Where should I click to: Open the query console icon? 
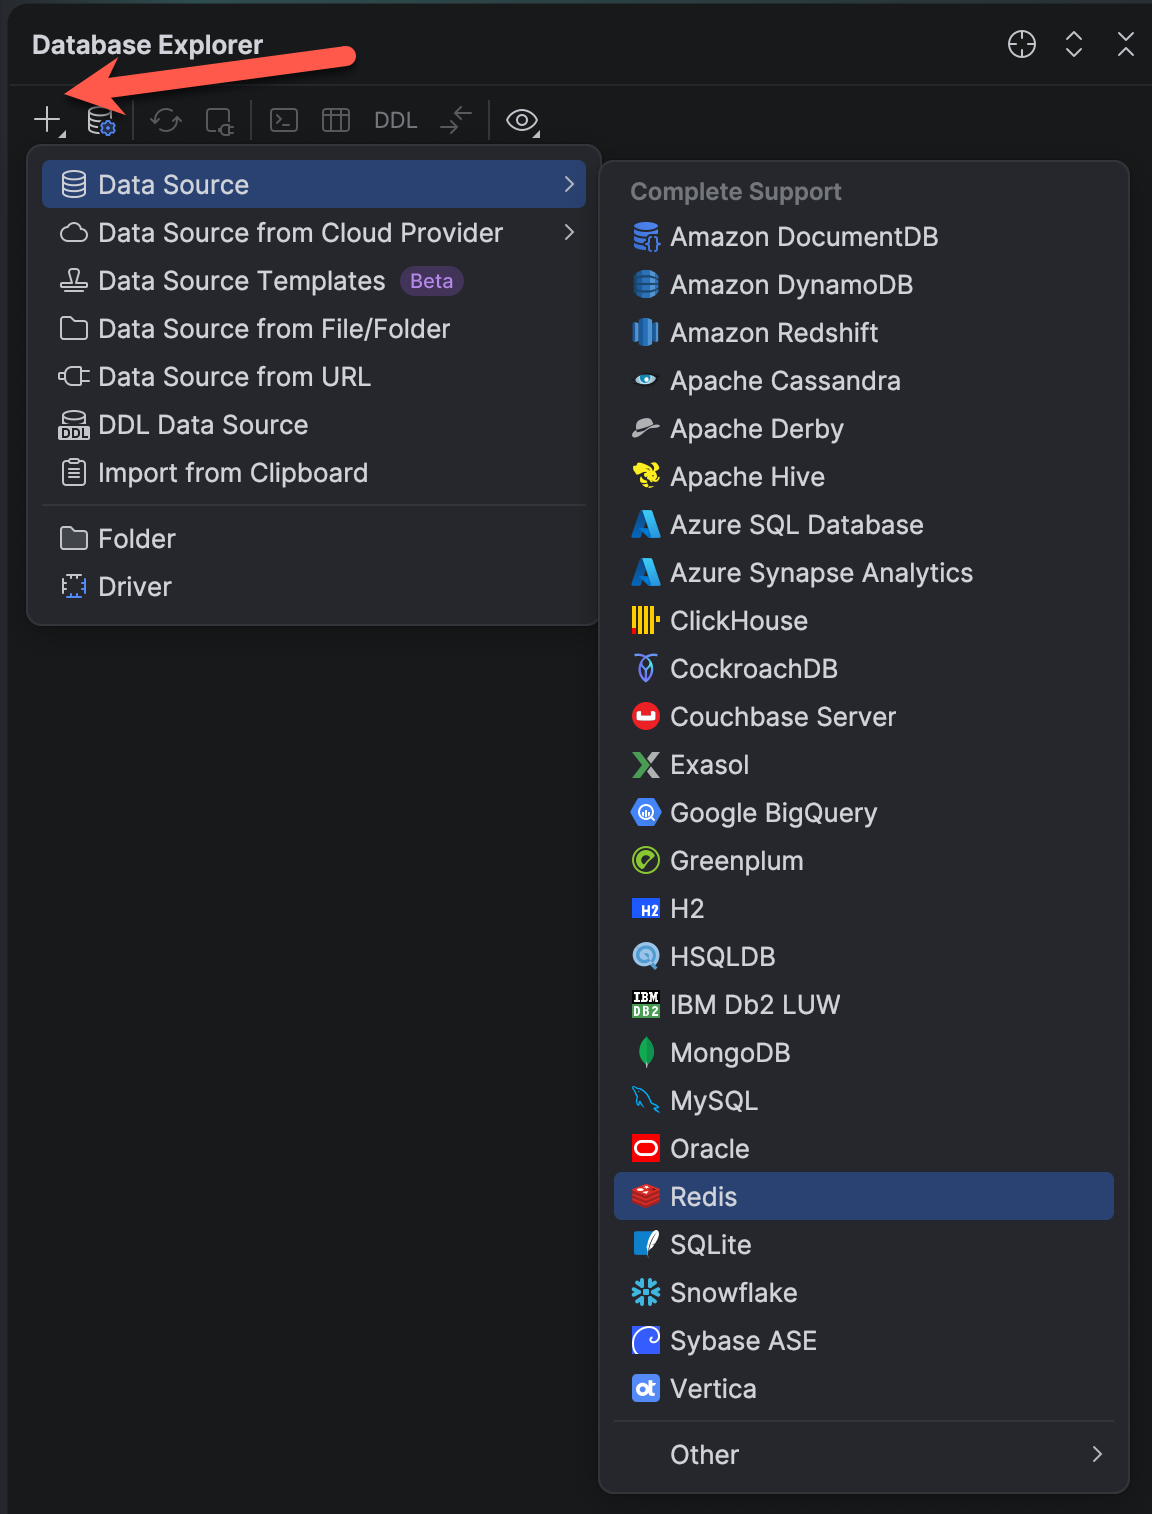tap(284, 121)
